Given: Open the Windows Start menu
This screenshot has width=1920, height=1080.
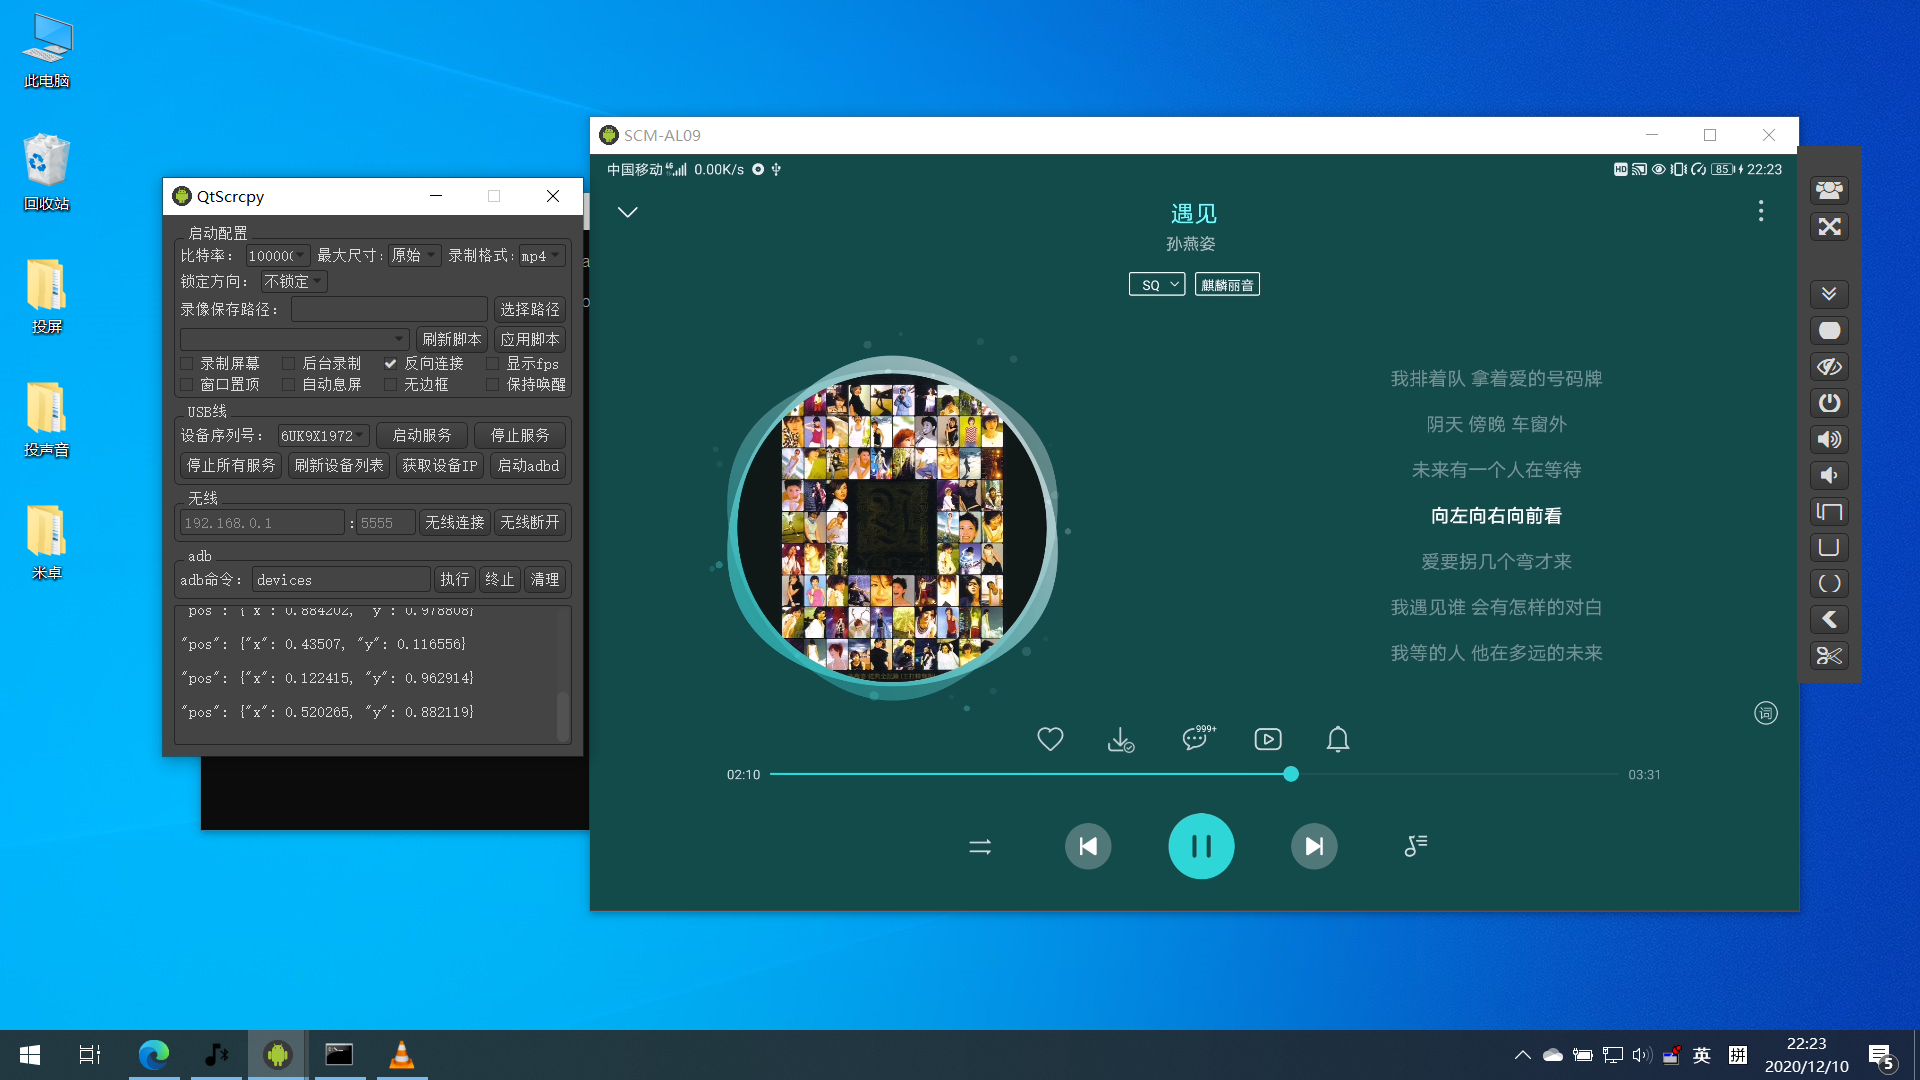Looking at the screenshot, I should pos(30,1055).
